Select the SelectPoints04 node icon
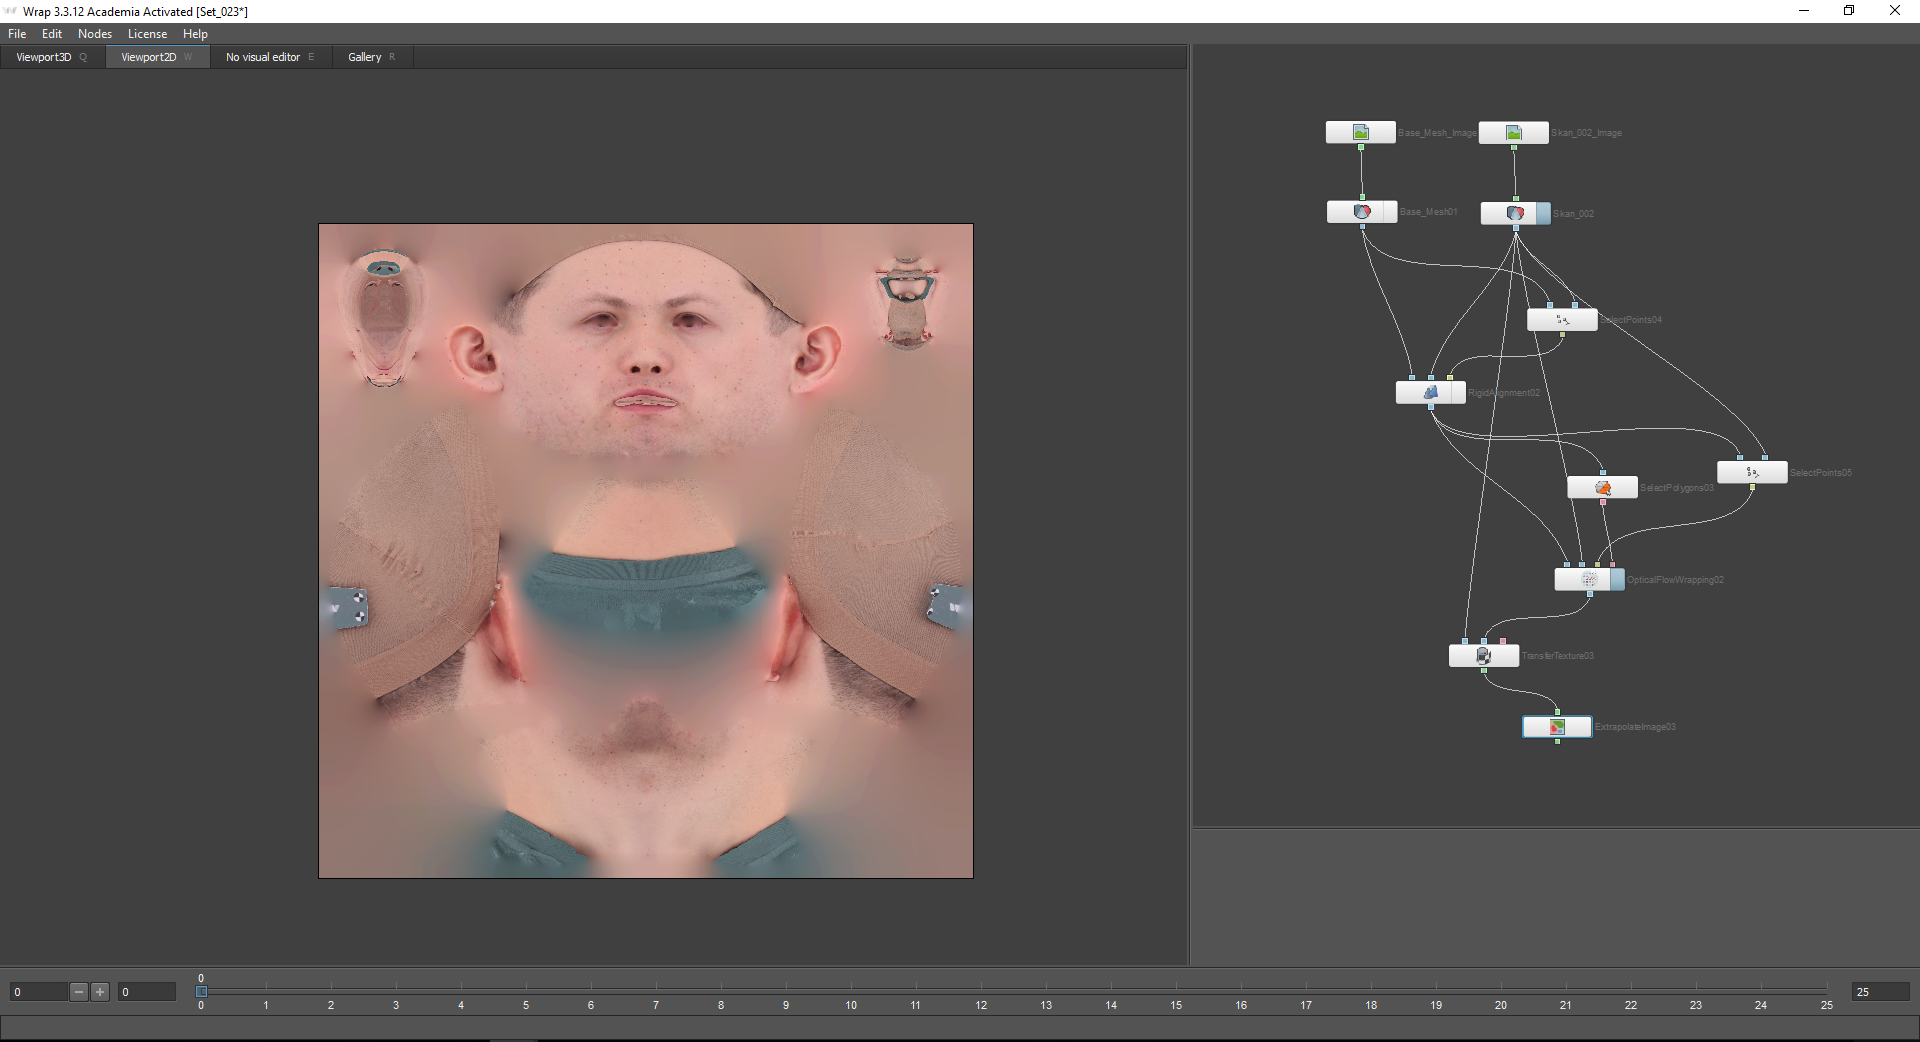The image size is (1920, 1042). (1562, 320)
